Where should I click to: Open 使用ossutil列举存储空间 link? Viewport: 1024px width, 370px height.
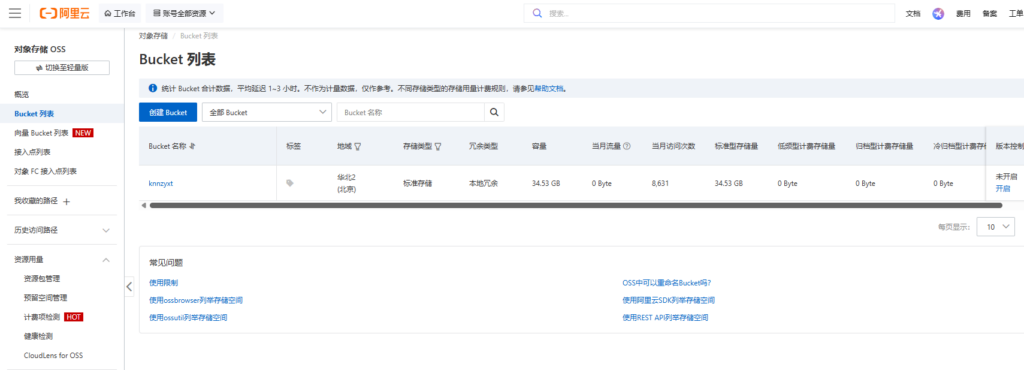click(x=188, y=317)
